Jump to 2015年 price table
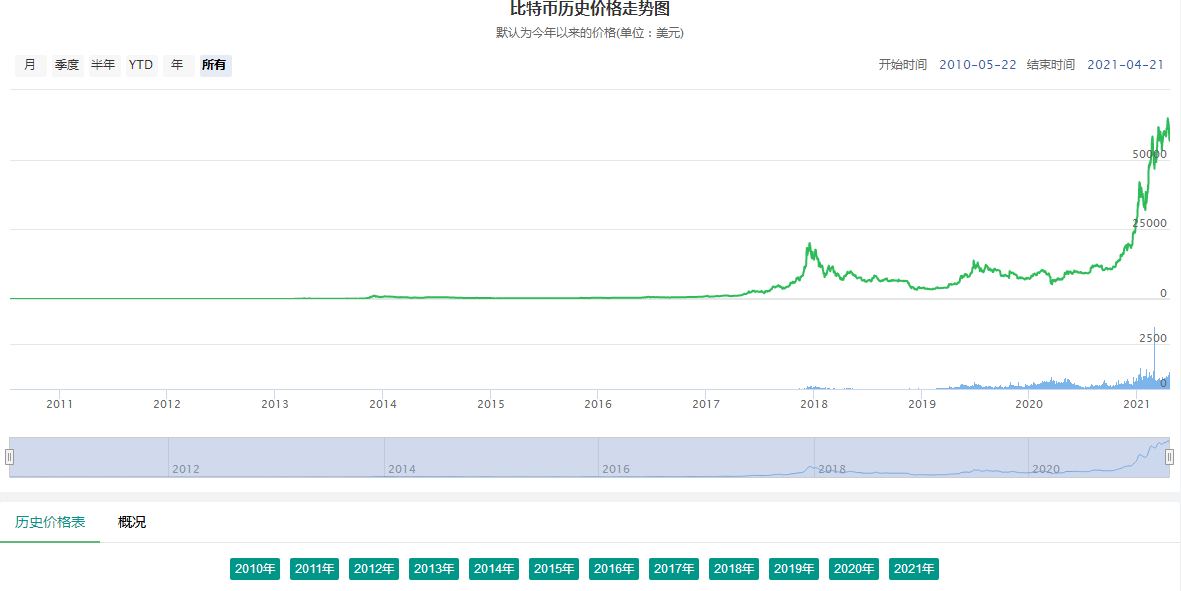1181x591 pixels. (x=554, y=569)
